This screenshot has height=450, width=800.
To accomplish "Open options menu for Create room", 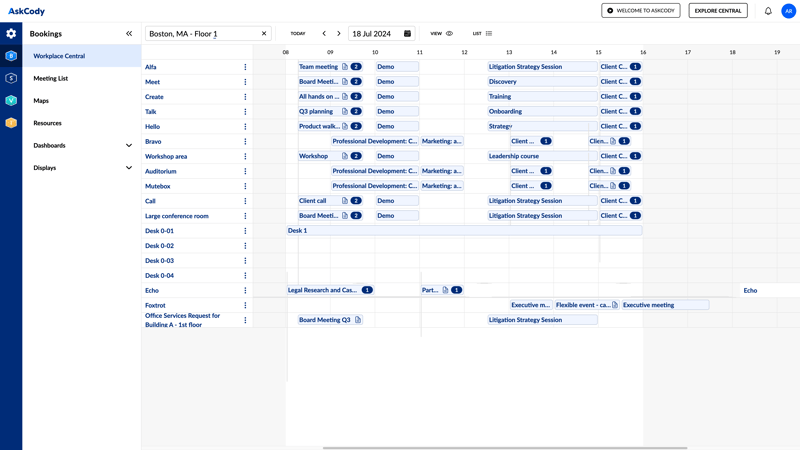I will (x=245, y=96).
